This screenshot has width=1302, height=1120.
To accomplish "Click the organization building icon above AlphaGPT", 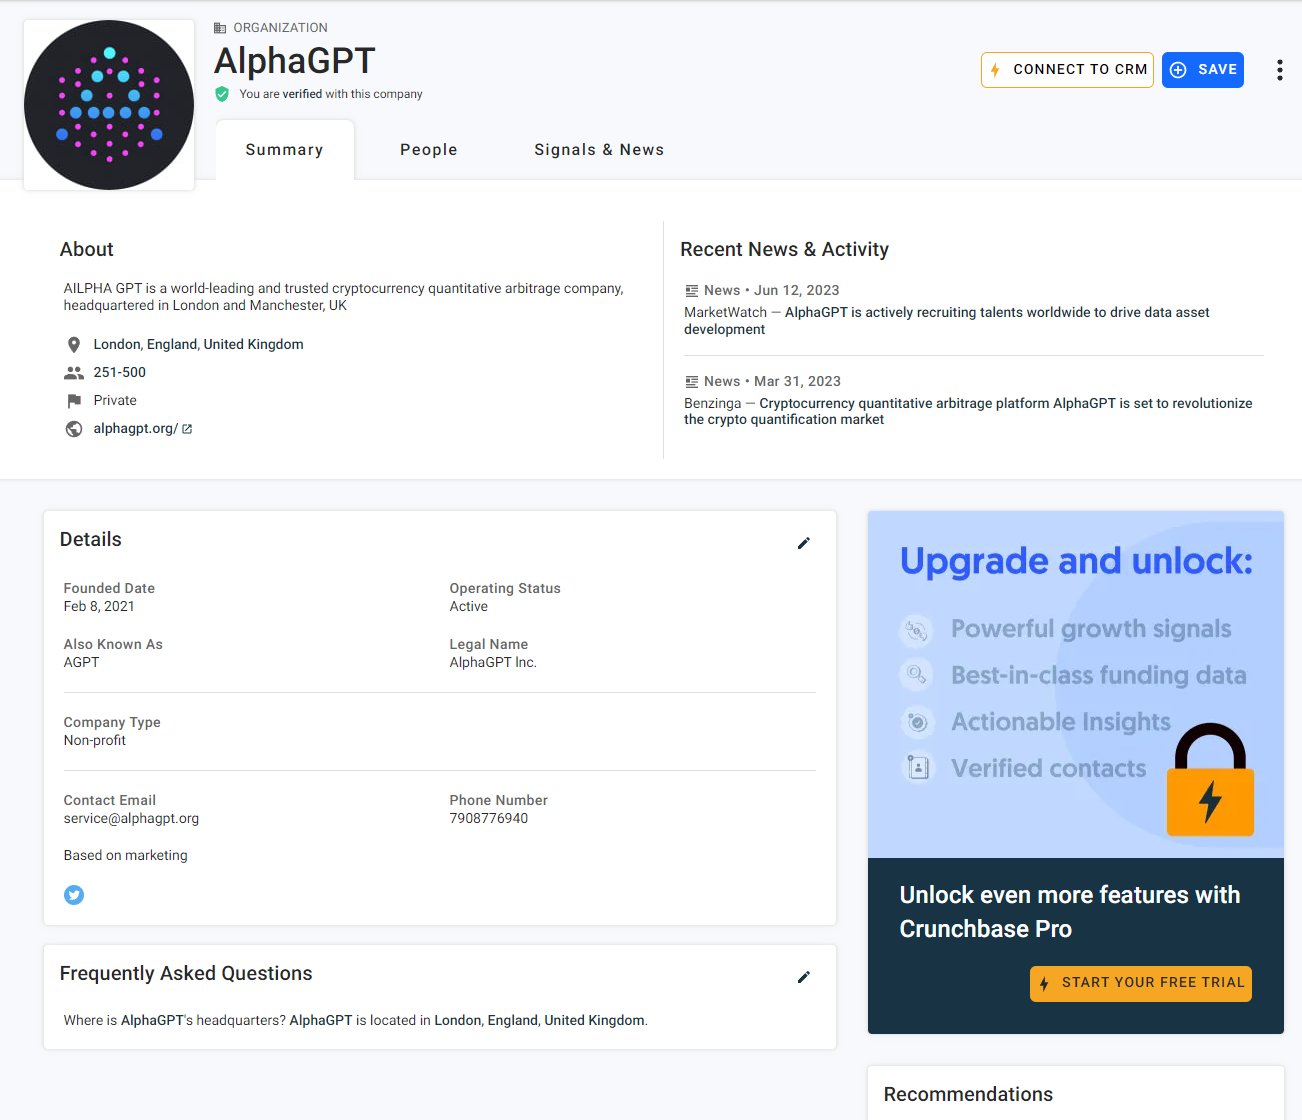I will 218,27.
